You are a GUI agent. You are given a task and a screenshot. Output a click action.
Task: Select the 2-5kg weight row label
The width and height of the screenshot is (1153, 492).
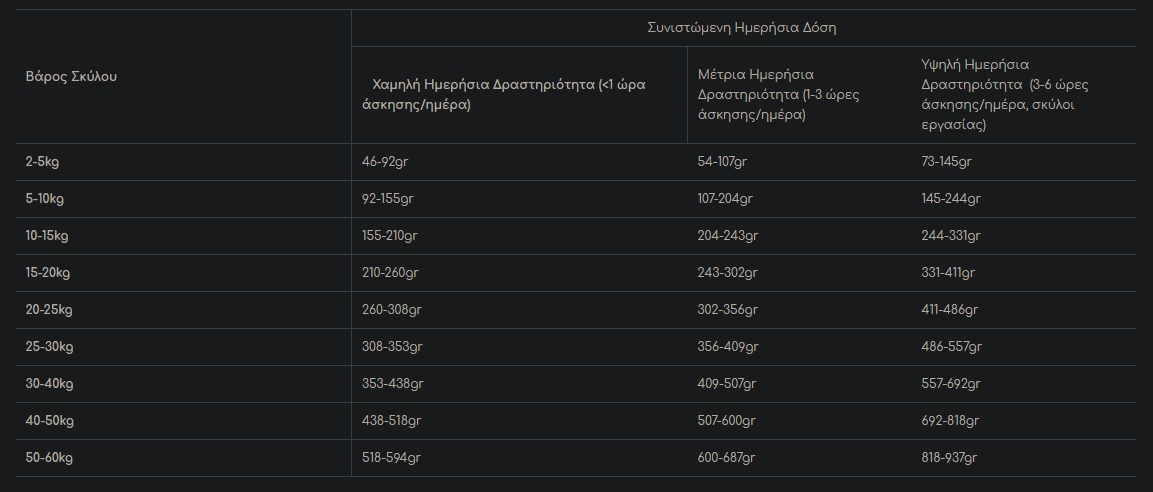(x=43, y=162)
